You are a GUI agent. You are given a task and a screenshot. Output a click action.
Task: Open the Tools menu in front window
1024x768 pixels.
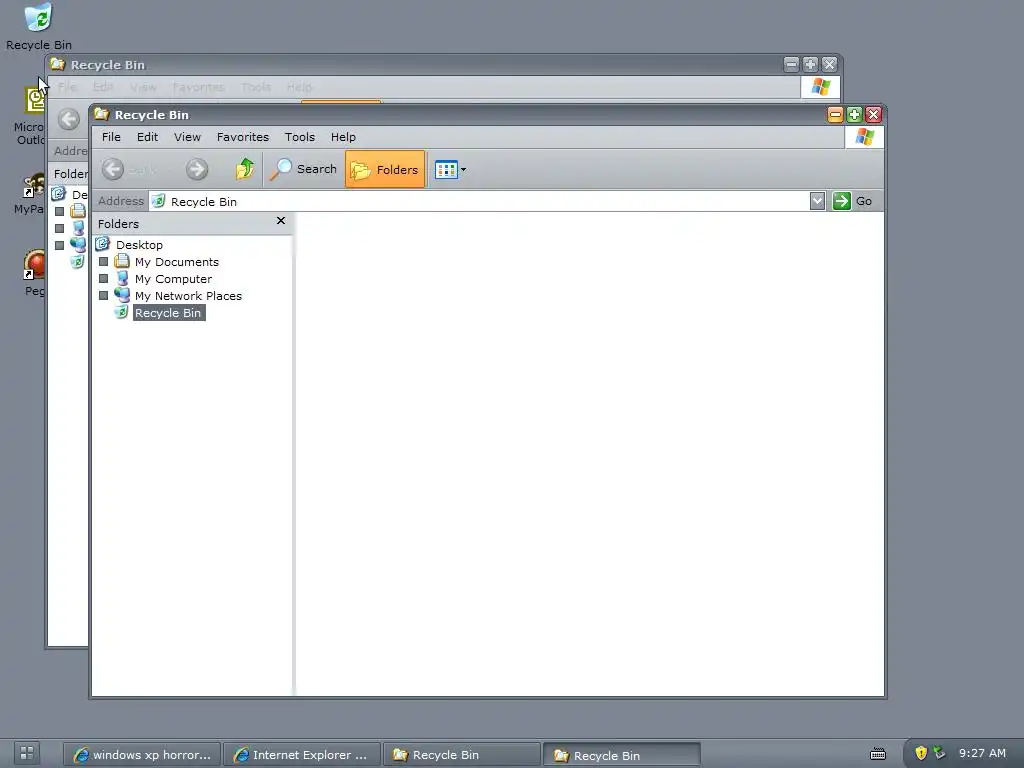(300, 137)
